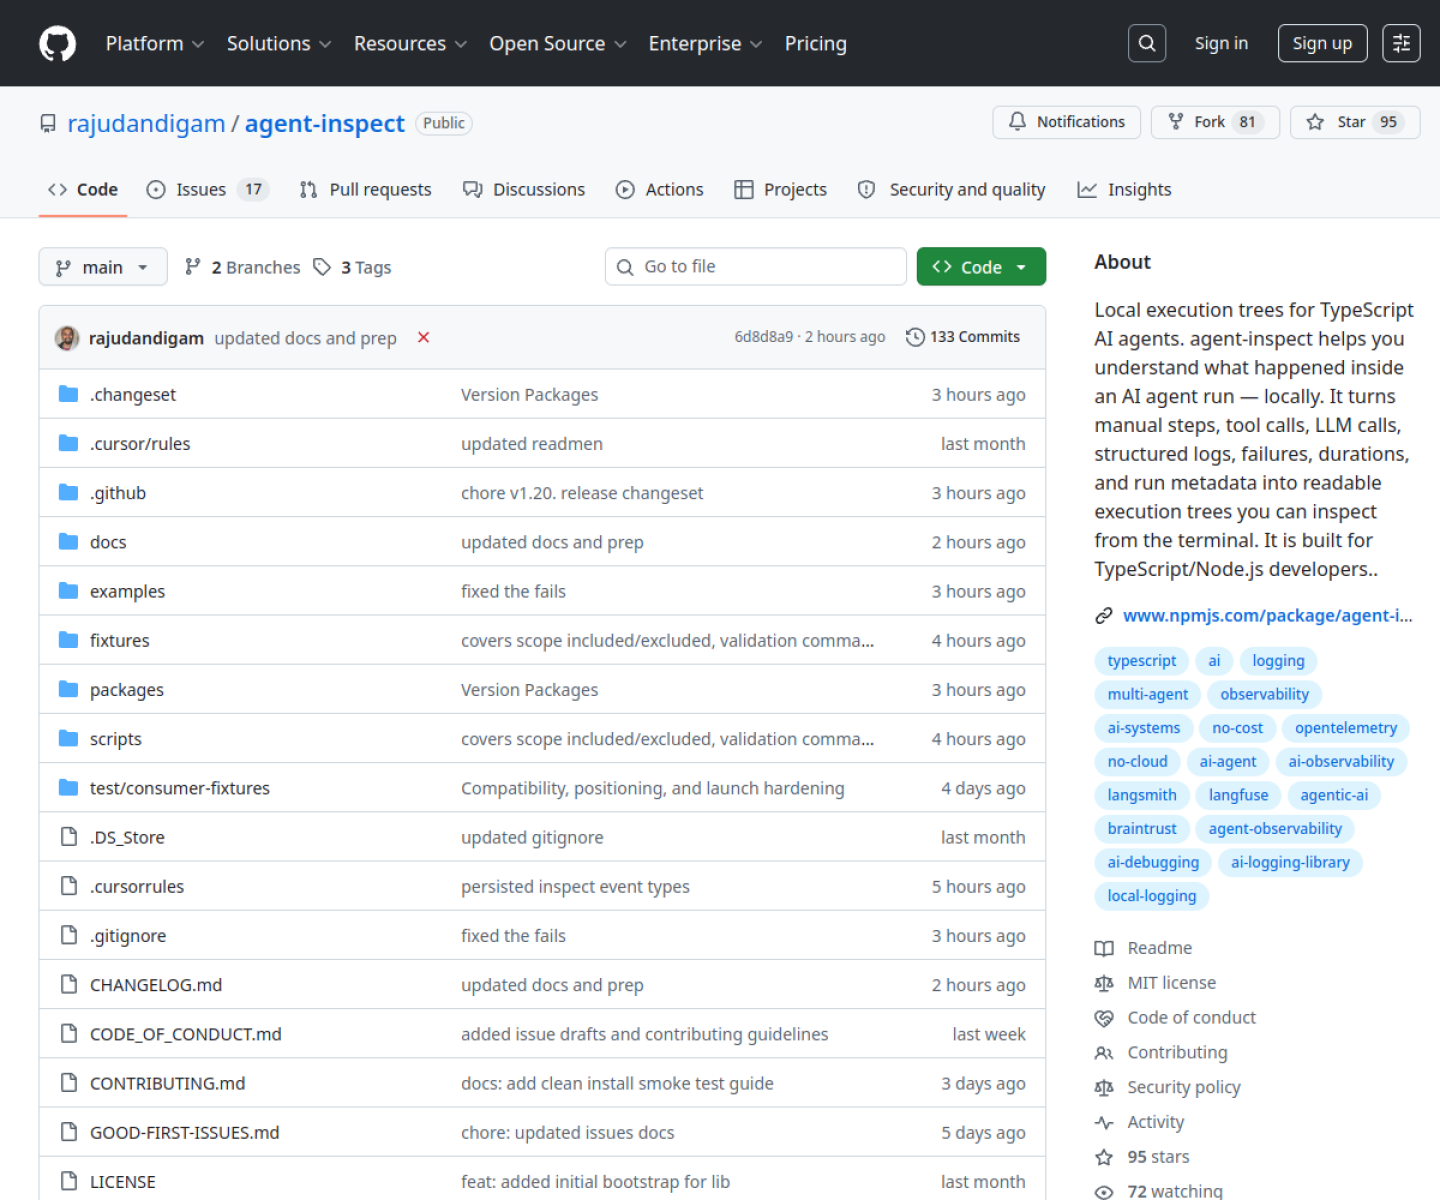Open the packages folder
This screenshot has height=1200, width=1440.
pyautogui.click(x=127, y=690)
